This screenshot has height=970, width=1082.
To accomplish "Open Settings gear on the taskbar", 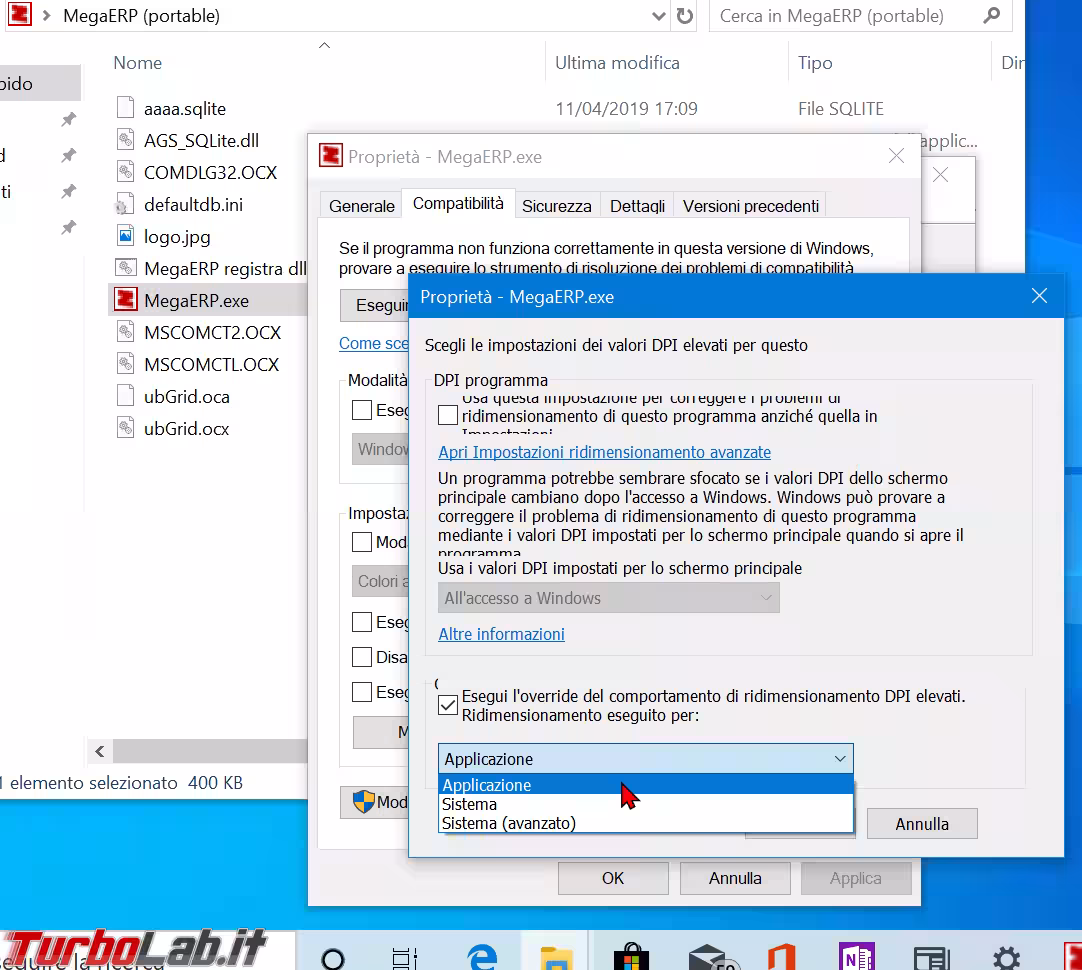I will pos(1006,958).
